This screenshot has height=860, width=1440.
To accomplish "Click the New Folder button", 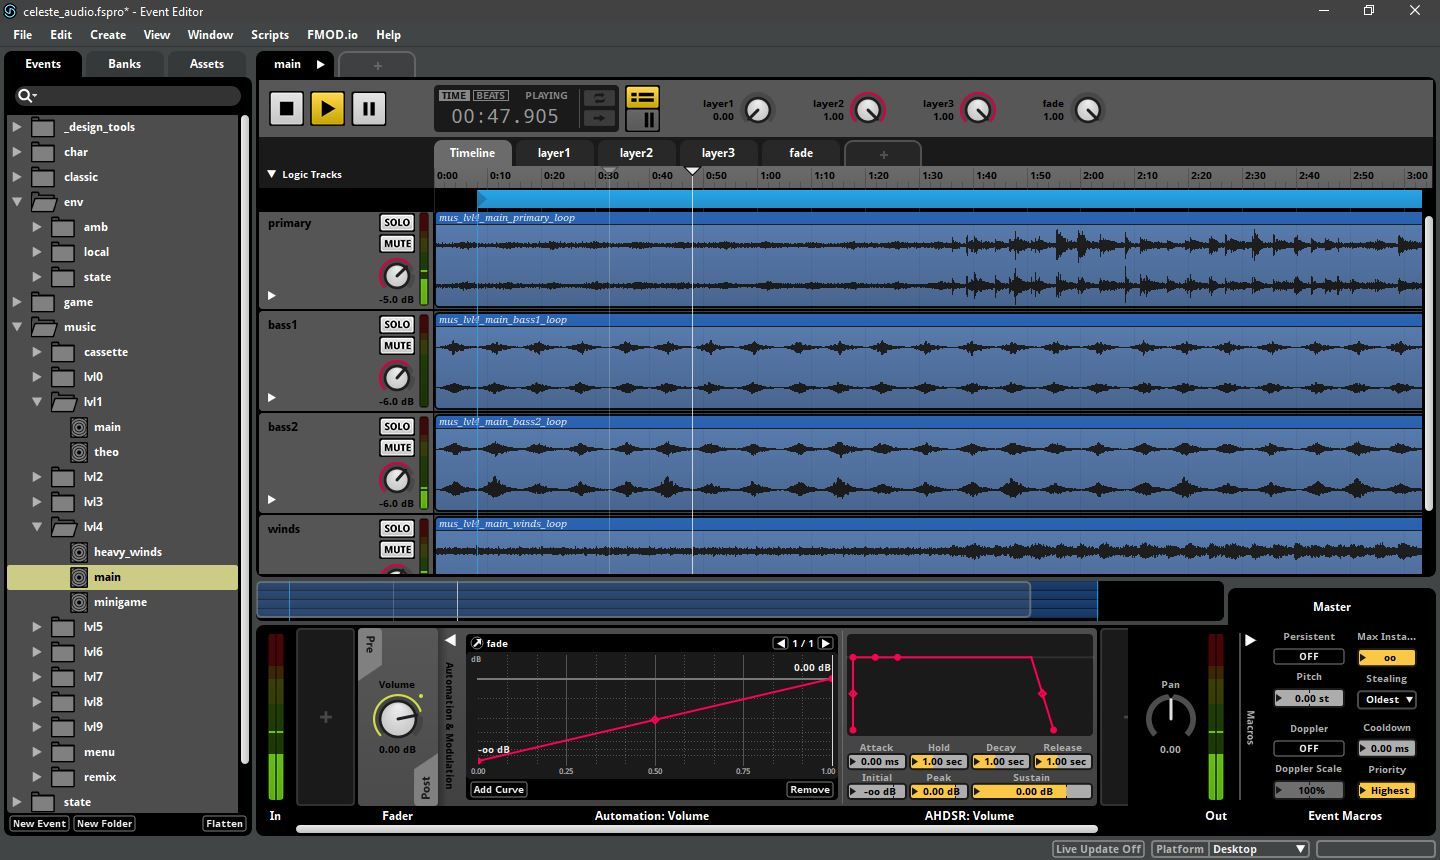I will pyautogui.click(x=104, y=823).
